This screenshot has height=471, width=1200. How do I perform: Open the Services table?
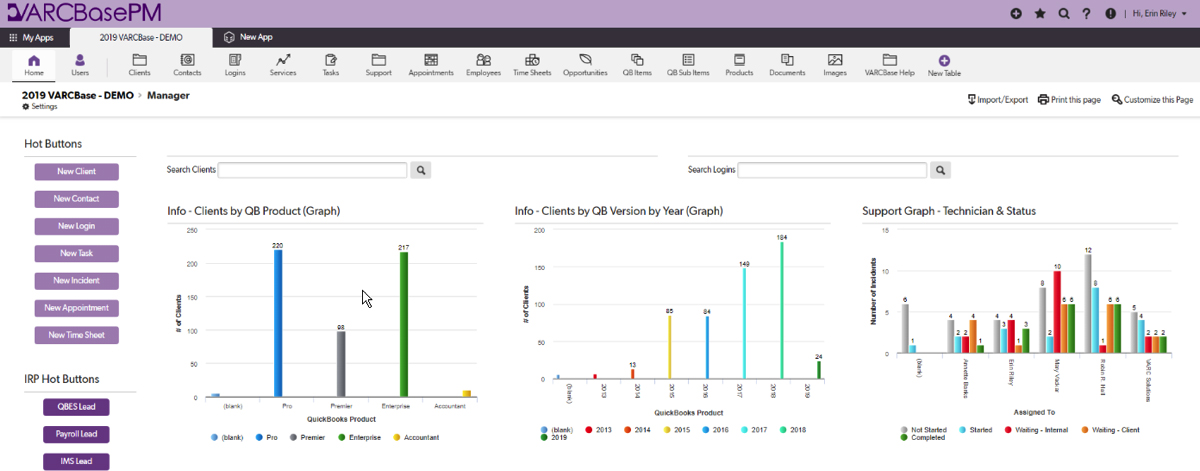click(283, 65)
